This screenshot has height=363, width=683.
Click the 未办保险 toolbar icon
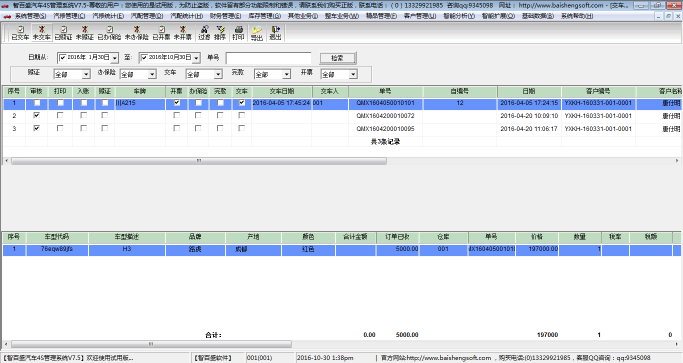coord(136,33)
